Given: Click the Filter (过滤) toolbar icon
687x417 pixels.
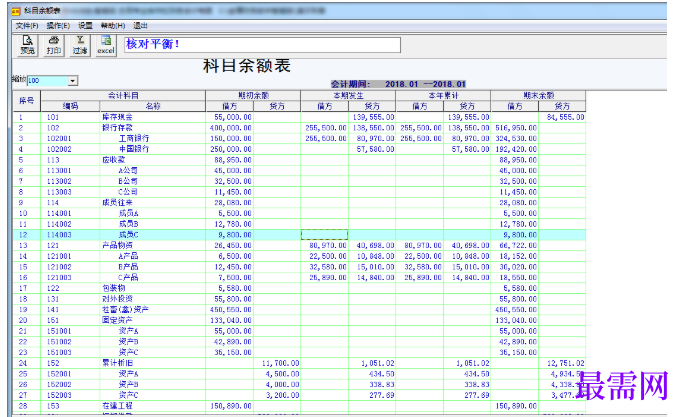Looking at the screenshot, I should 80,46.
